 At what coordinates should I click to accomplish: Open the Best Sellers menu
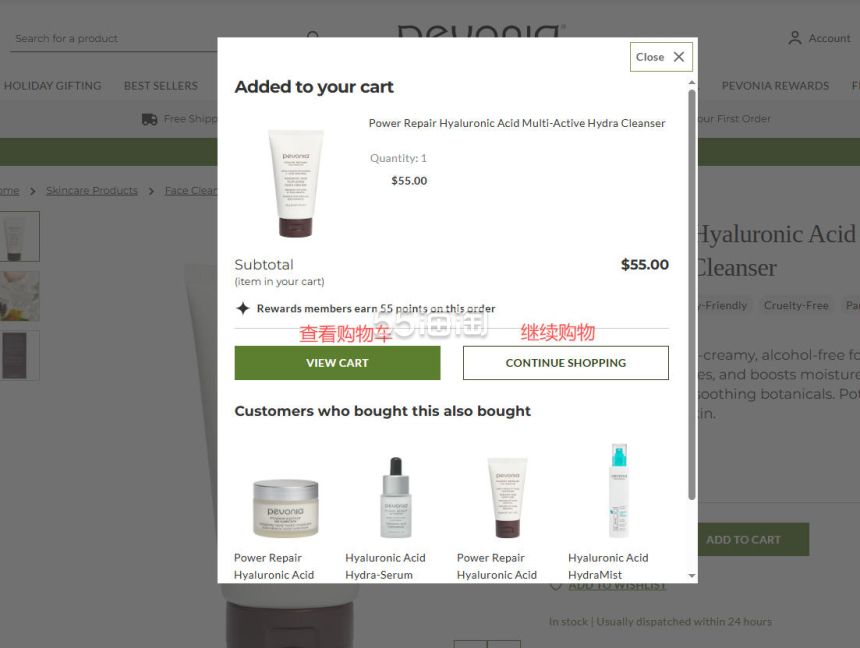(x=161, y=86)
